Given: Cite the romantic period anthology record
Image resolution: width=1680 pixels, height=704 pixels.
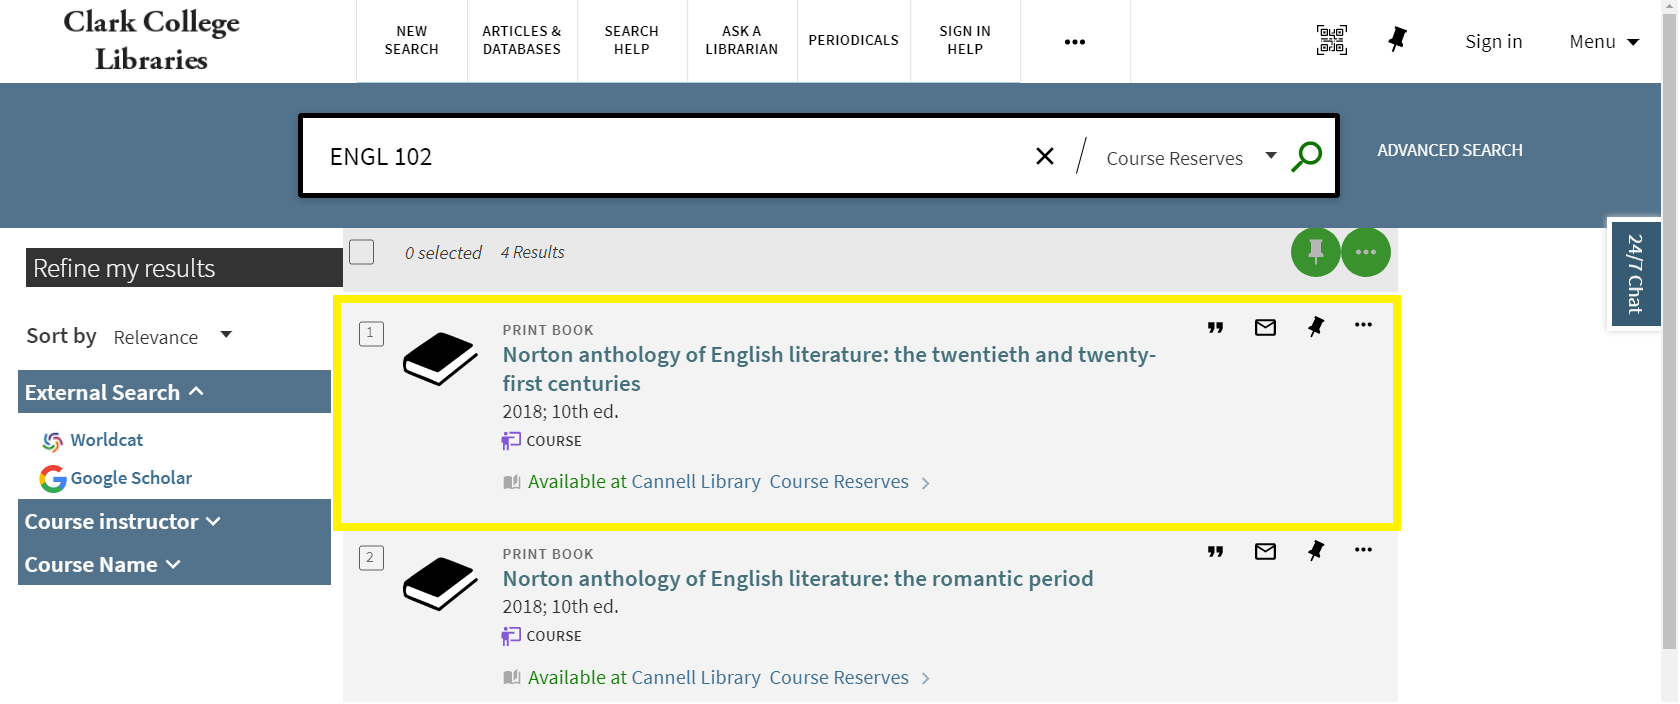Looking at the screenshot, I should coord(1215,551).
